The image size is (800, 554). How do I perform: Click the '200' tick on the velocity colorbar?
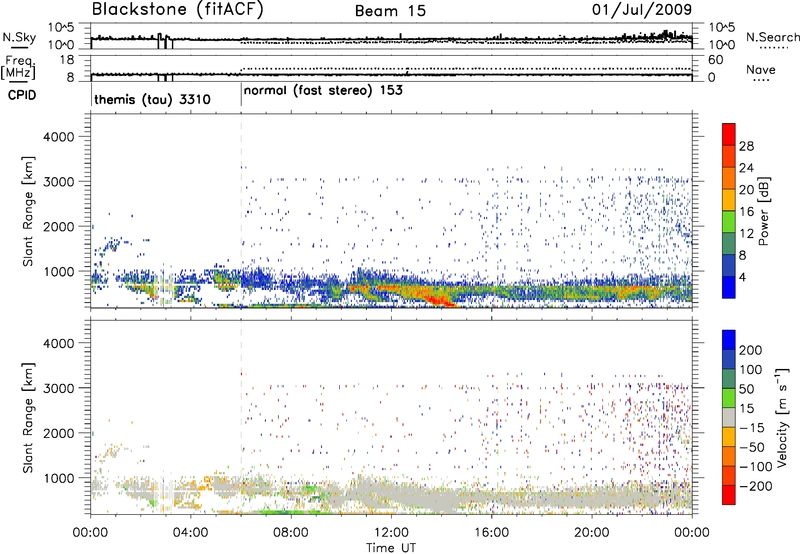(751, 350)
